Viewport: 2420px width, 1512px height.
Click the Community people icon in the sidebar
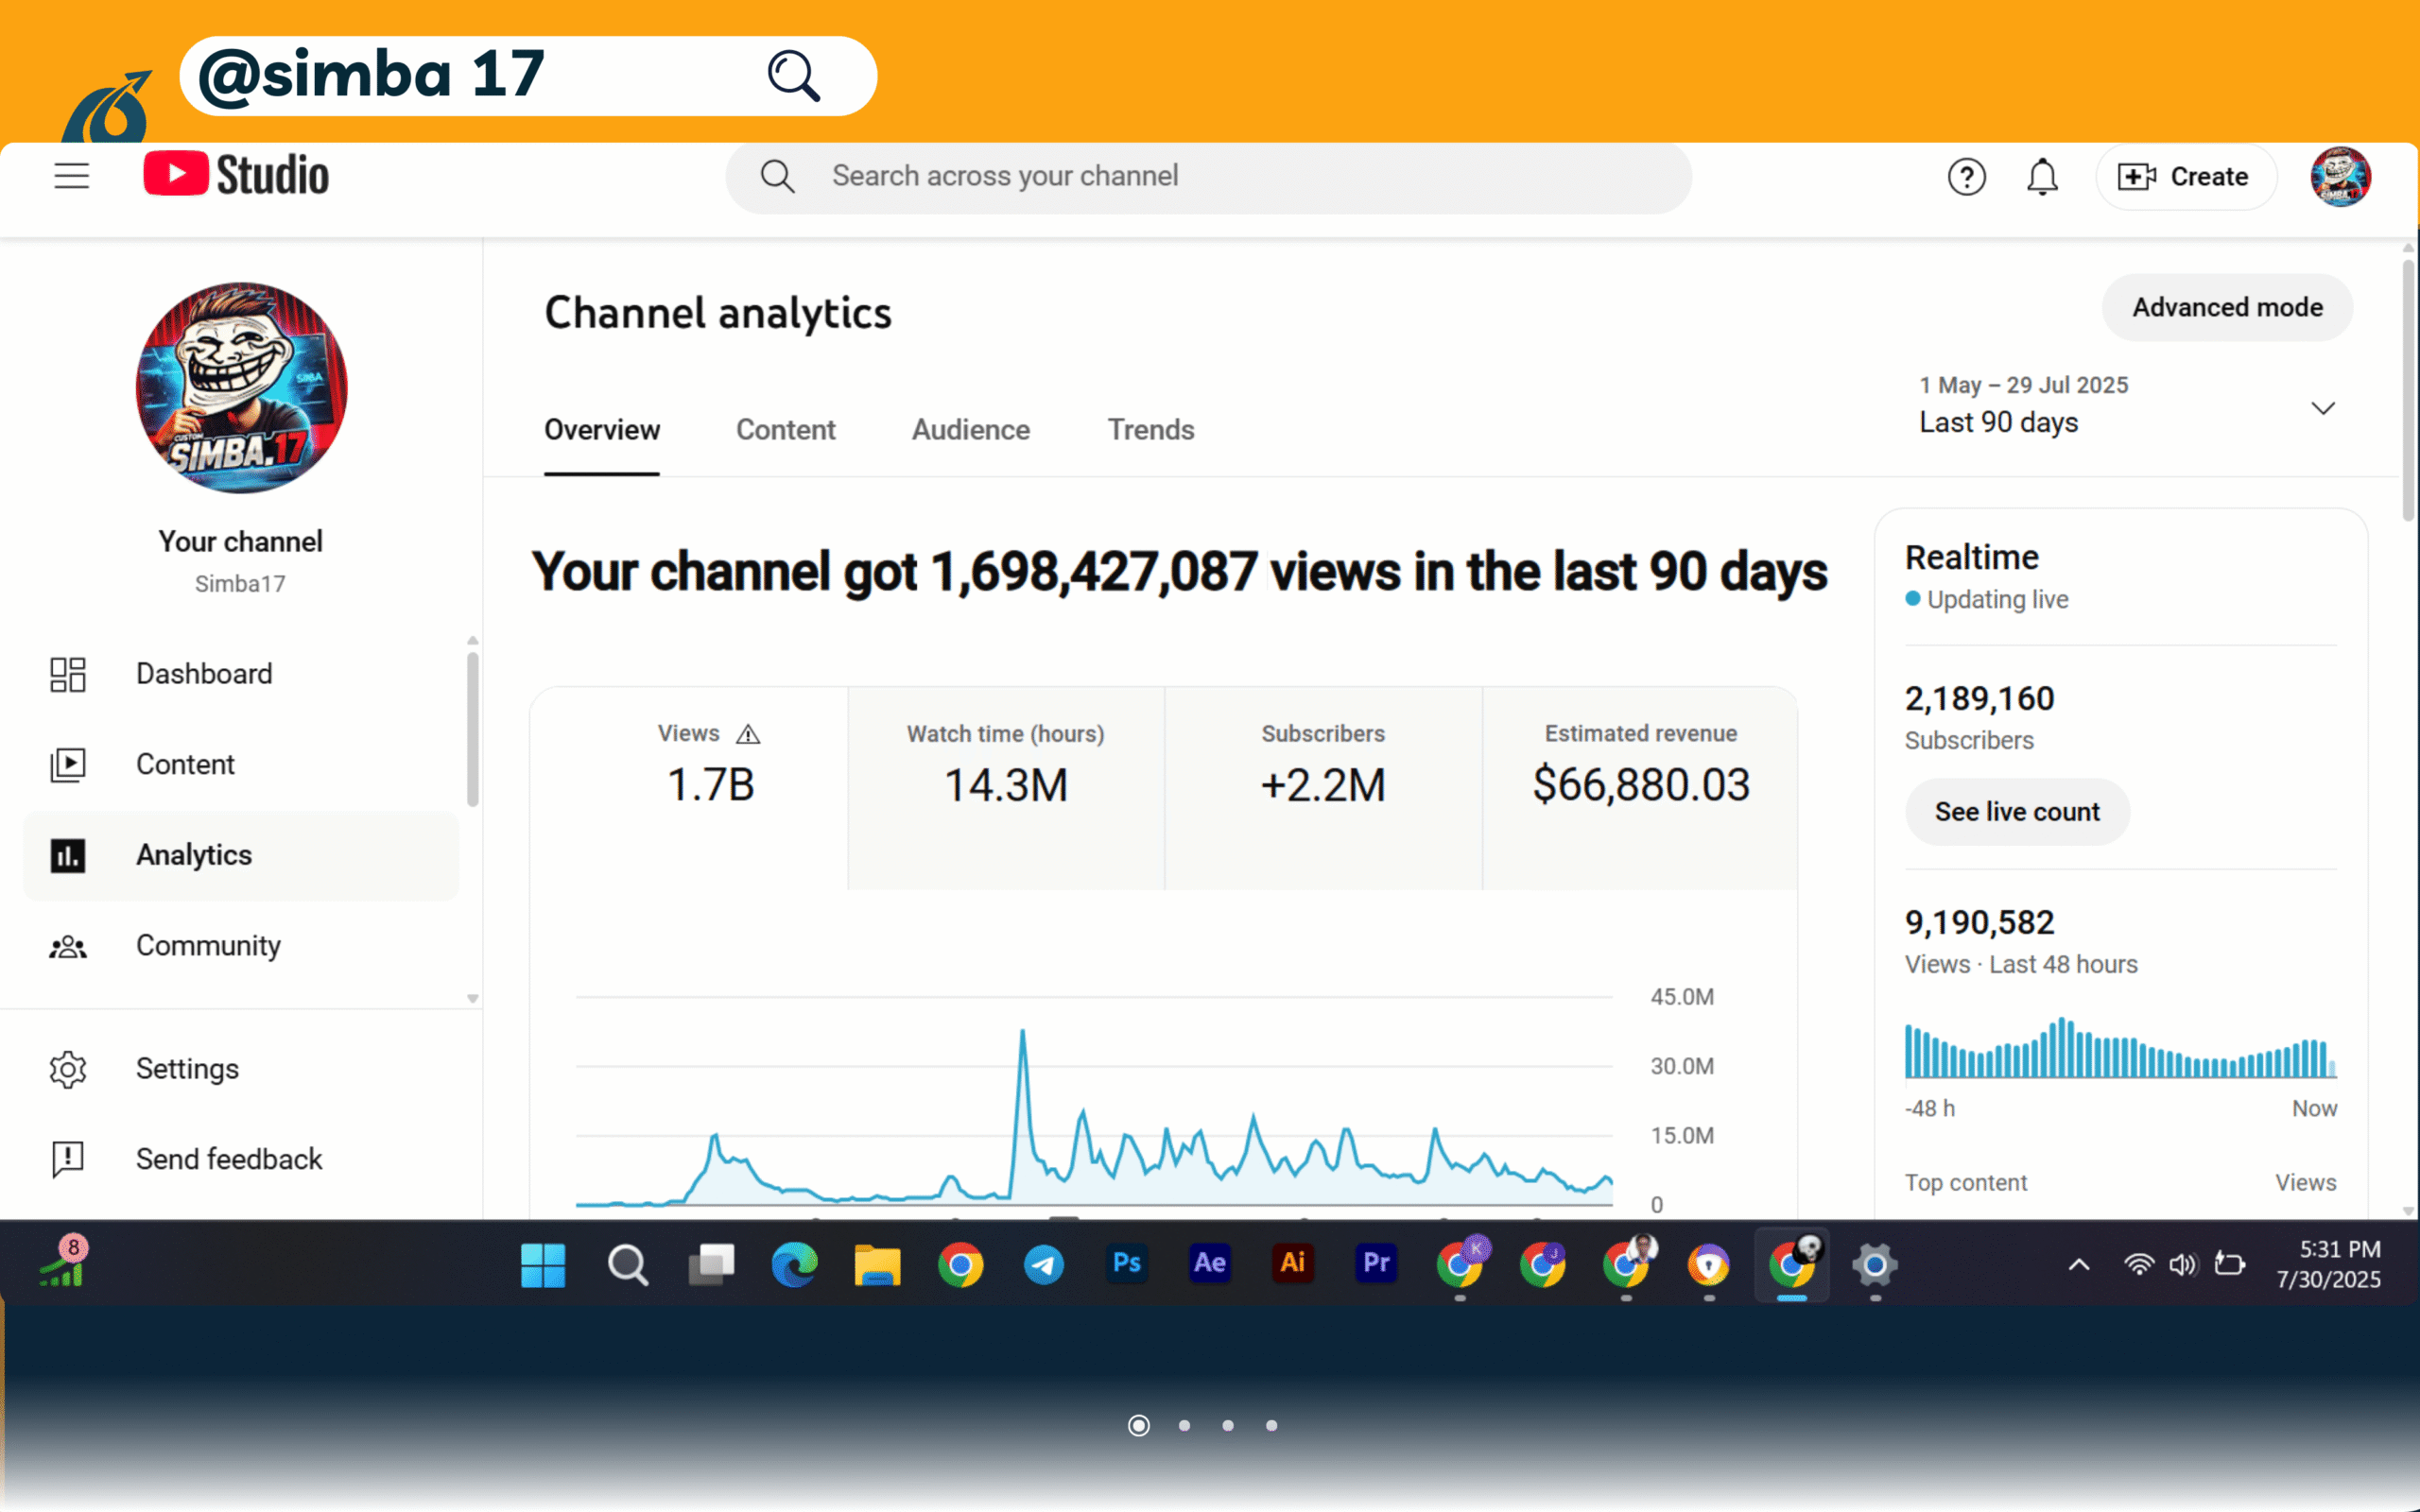click(x=68, y=946)
